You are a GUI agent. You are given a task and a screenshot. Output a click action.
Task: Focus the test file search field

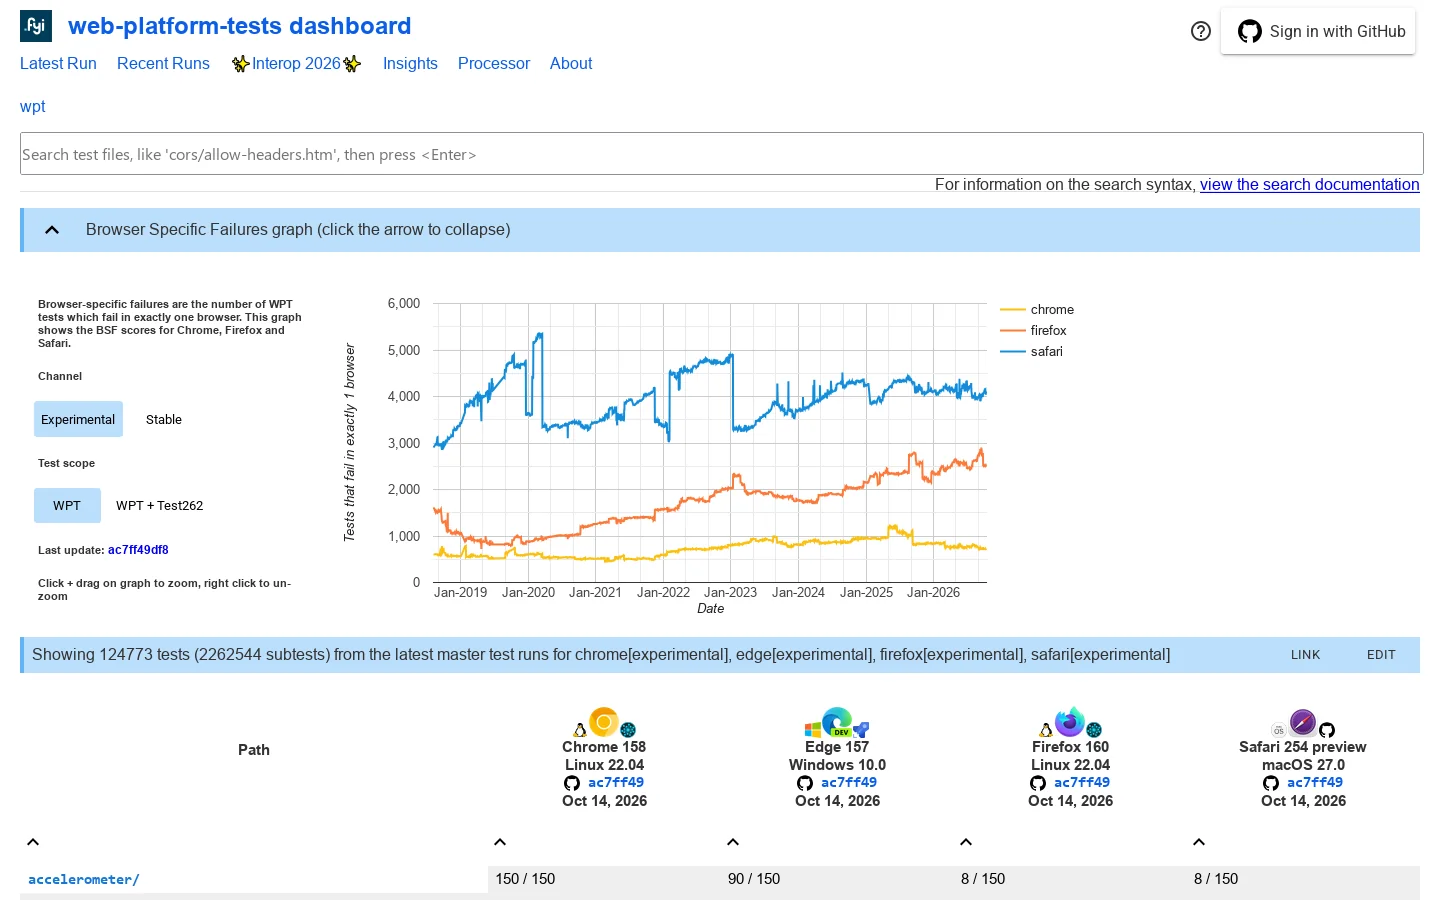pos(722,154)
